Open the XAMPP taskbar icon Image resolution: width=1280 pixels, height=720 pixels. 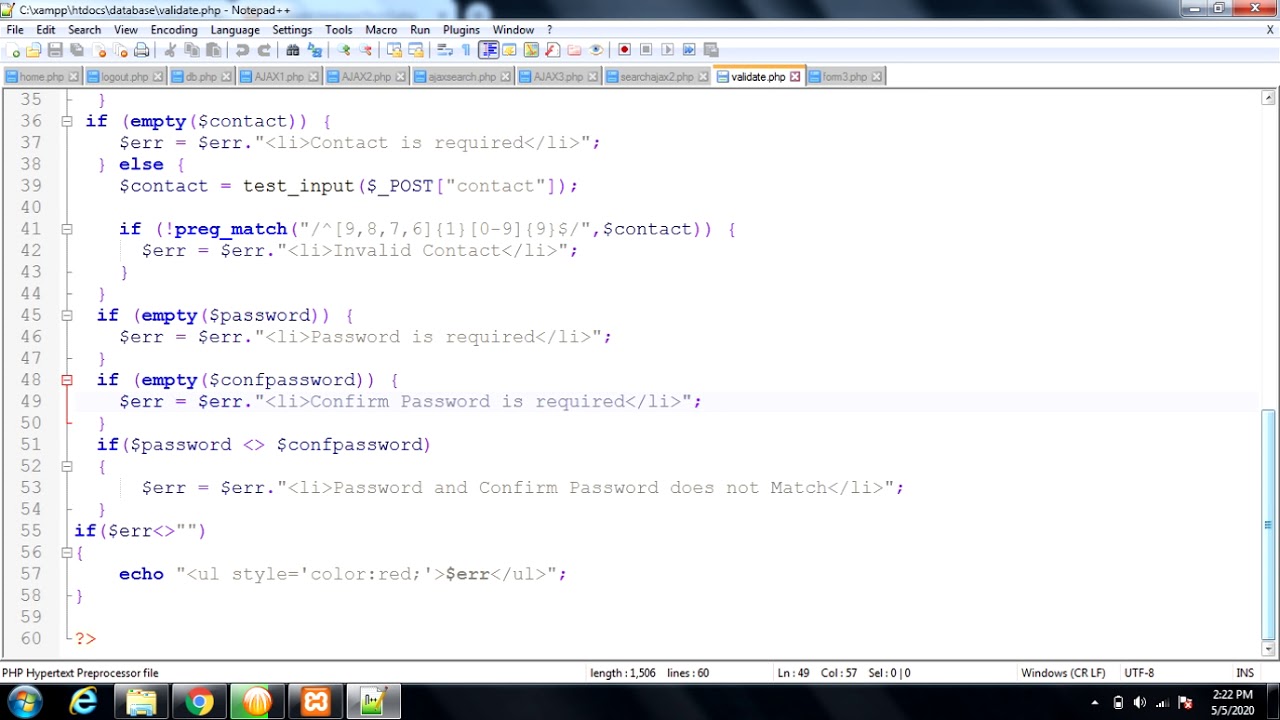point(316,703)
